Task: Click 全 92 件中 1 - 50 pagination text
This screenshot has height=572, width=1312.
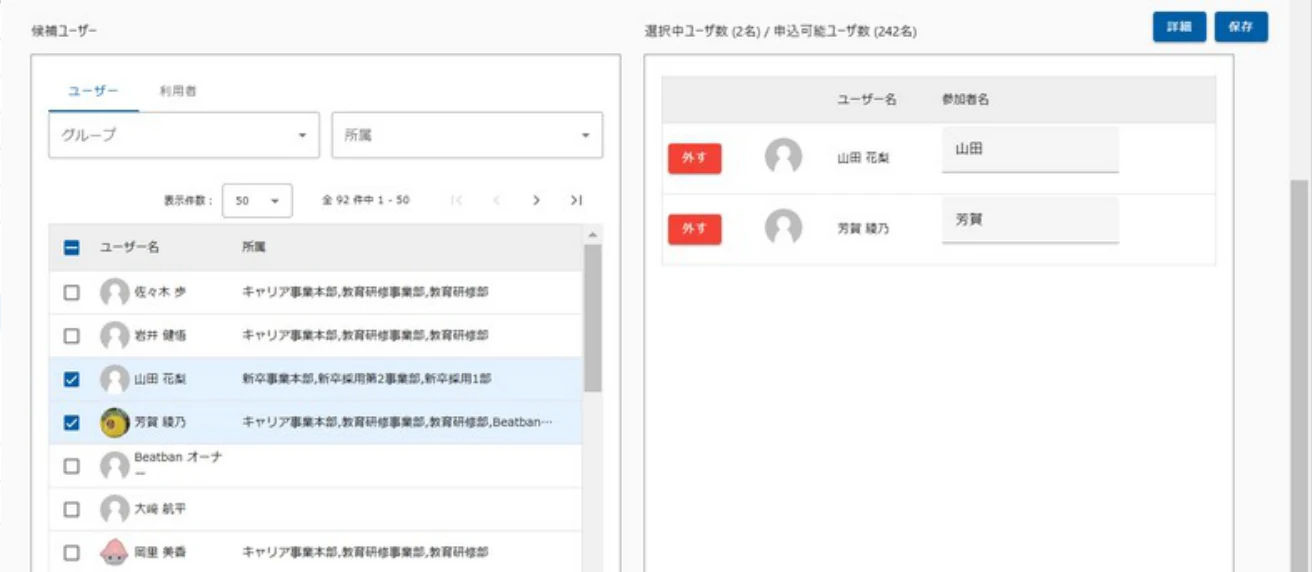Action: tap(366, 200)
